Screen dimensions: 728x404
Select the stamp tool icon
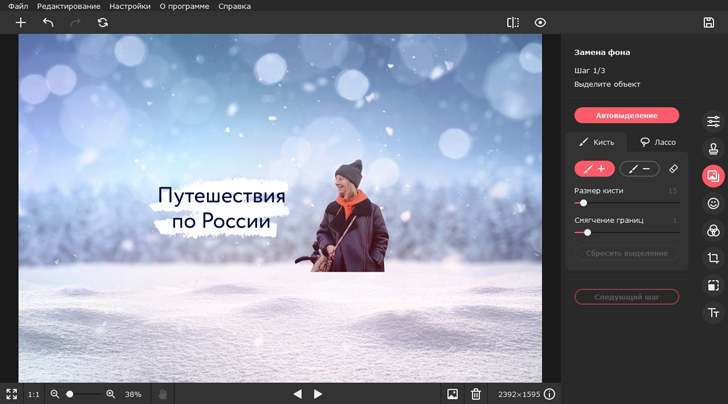tap(713, 149)
